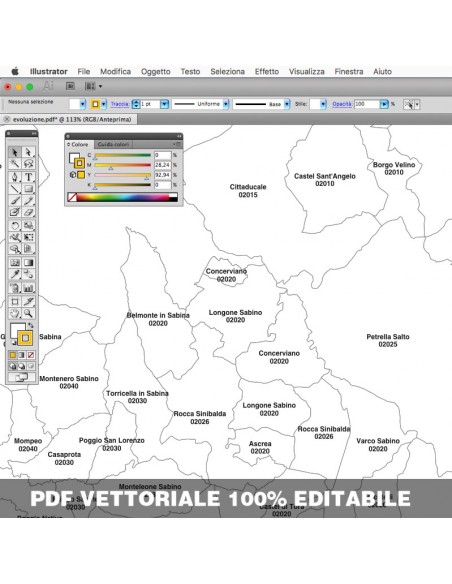Select the Eyedropper tool
Image resolution: width=452 pixels, height=584 pixels.
coord(15,274)
